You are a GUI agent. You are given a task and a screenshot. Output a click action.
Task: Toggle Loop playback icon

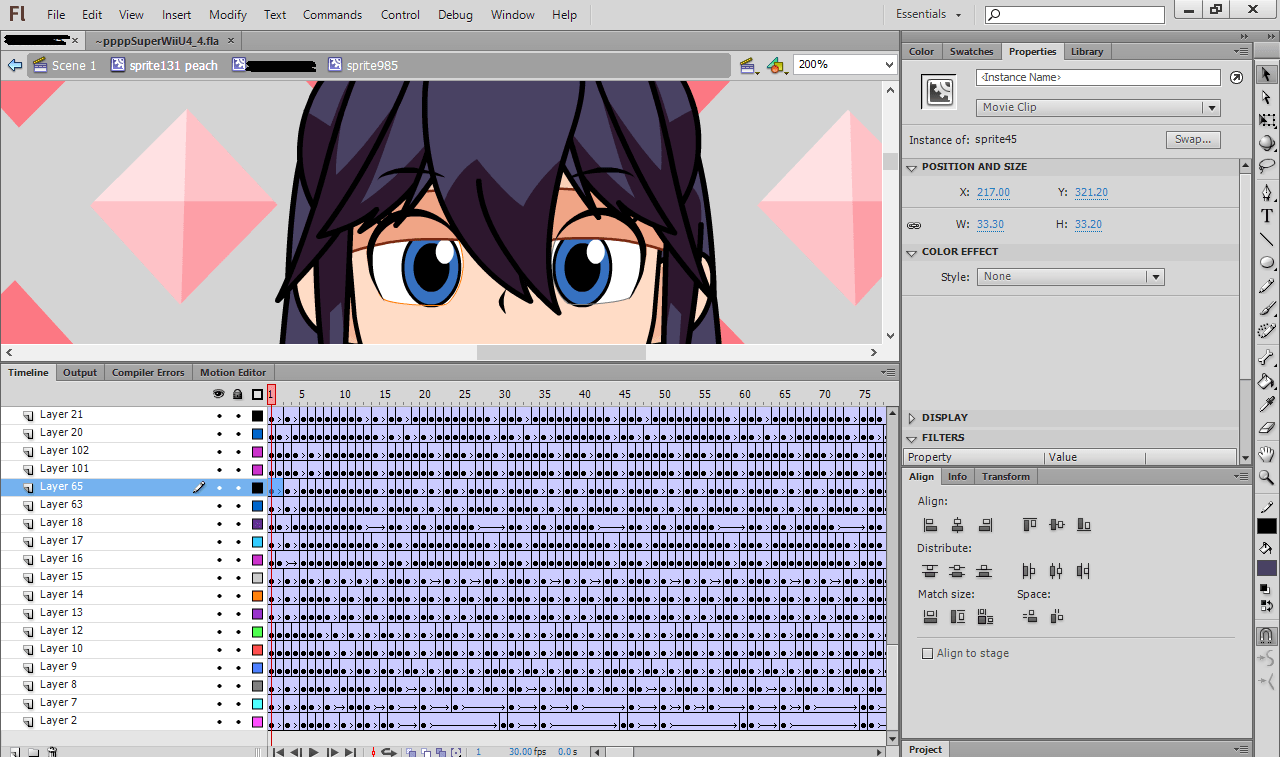pyautogui.click(x=389, y=752)
